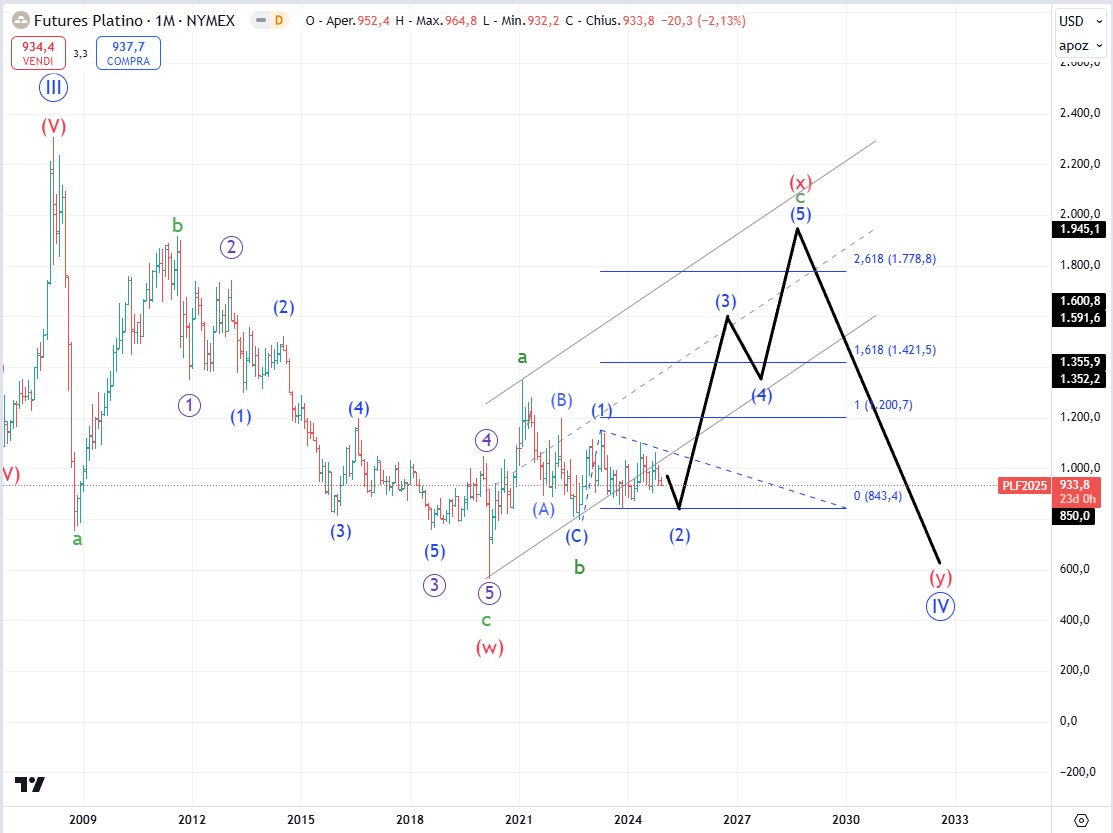Click the 1.945,1 price axis label

pyautogui.click(x=1079, y=229)
